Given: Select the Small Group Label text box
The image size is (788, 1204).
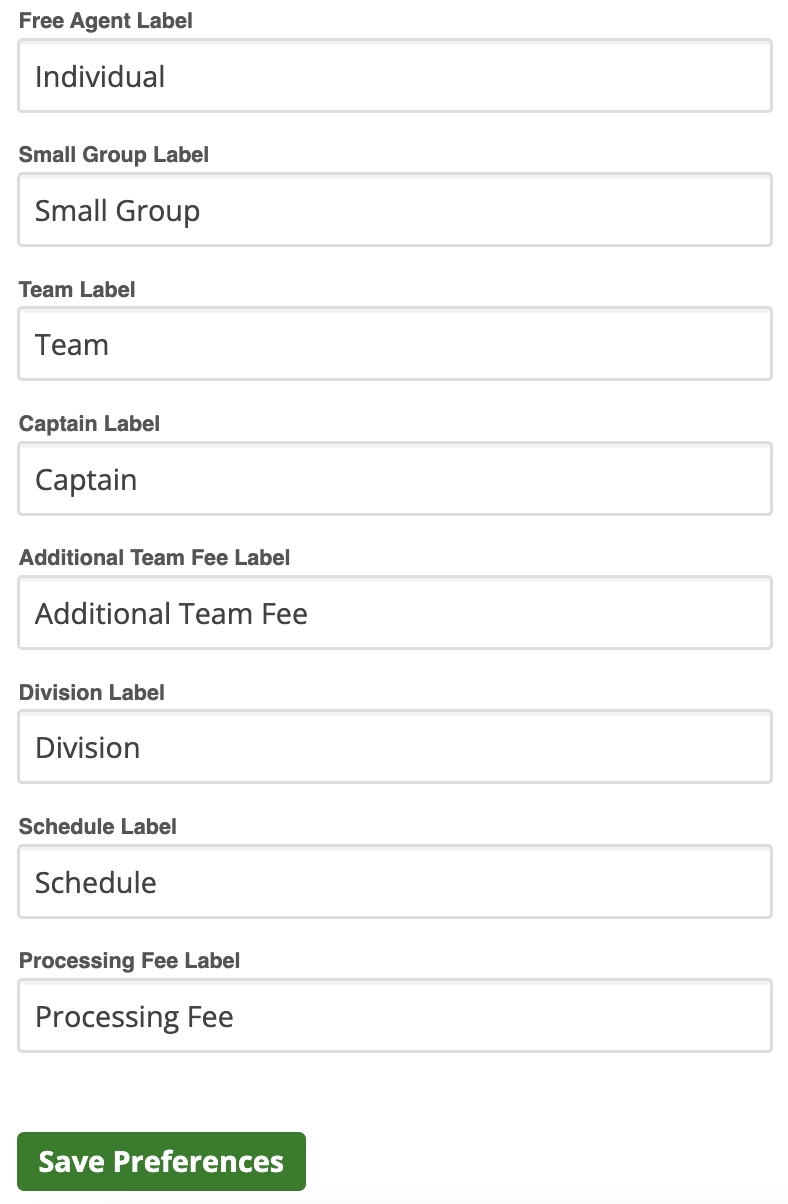Looking at the screenshot, I should tap(395, 210).
